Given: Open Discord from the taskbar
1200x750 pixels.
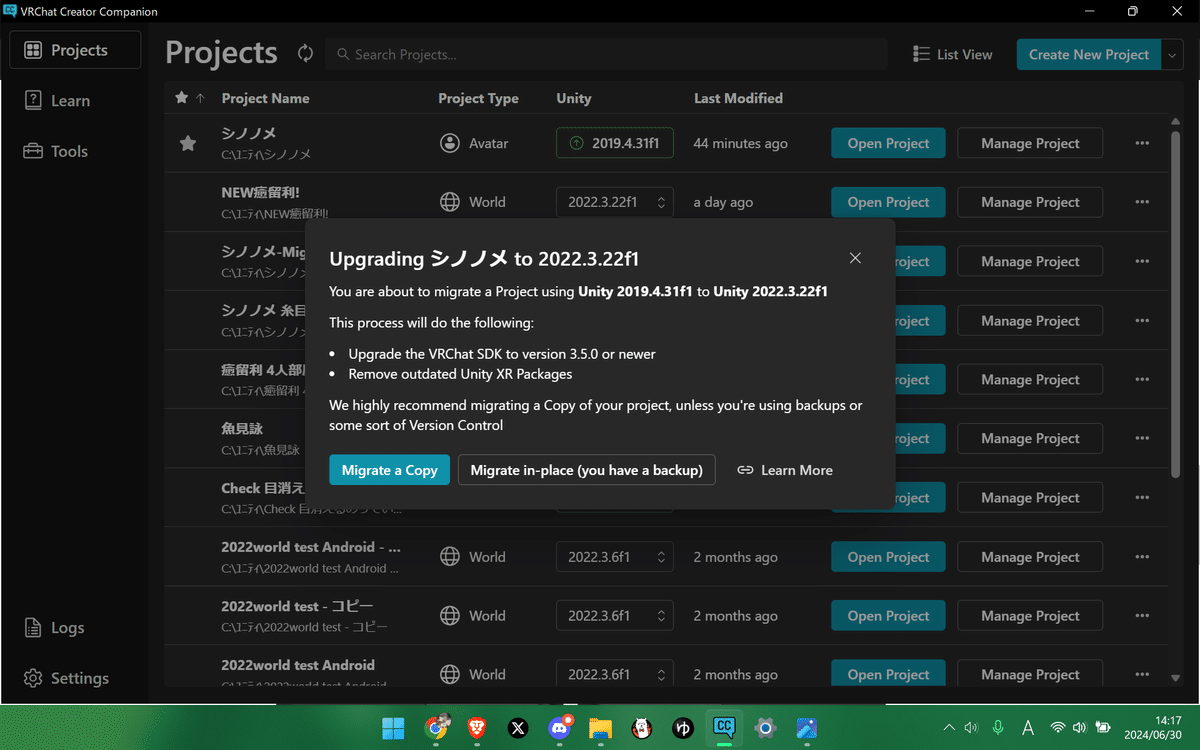Looking at the screenshot, I should (x=560, y=728).
